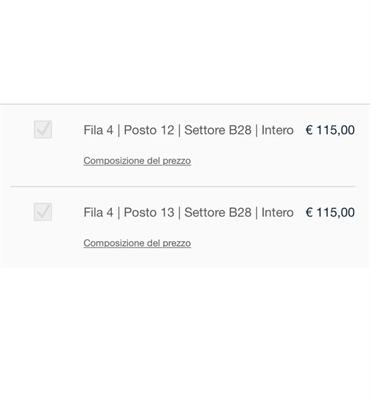
Task: Click the checkmark icon beside Fila 4 Posto 13
Action: tap(43, 212)
